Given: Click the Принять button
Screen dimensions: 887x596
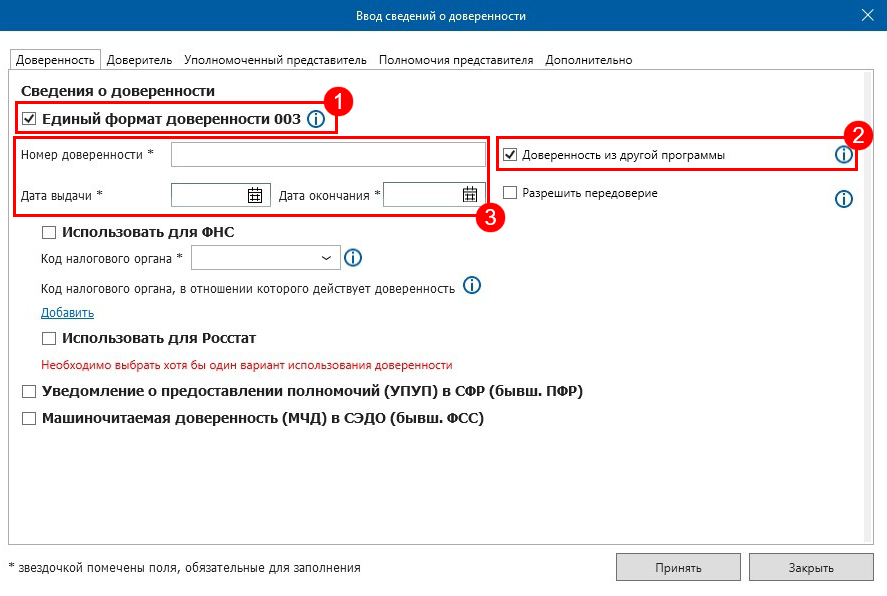Looking at the screenshot, I should pyautogui.click(x=678, y=568).
